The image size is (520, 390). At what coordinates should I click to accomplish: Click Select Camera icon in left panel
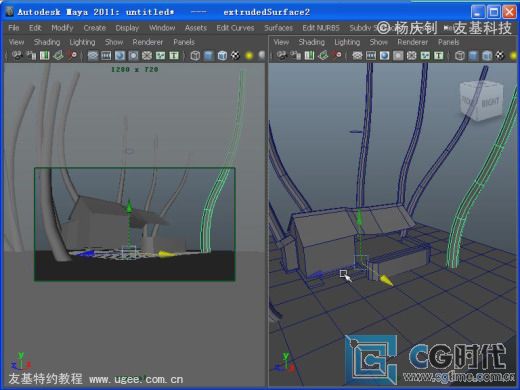click(17, 55)
